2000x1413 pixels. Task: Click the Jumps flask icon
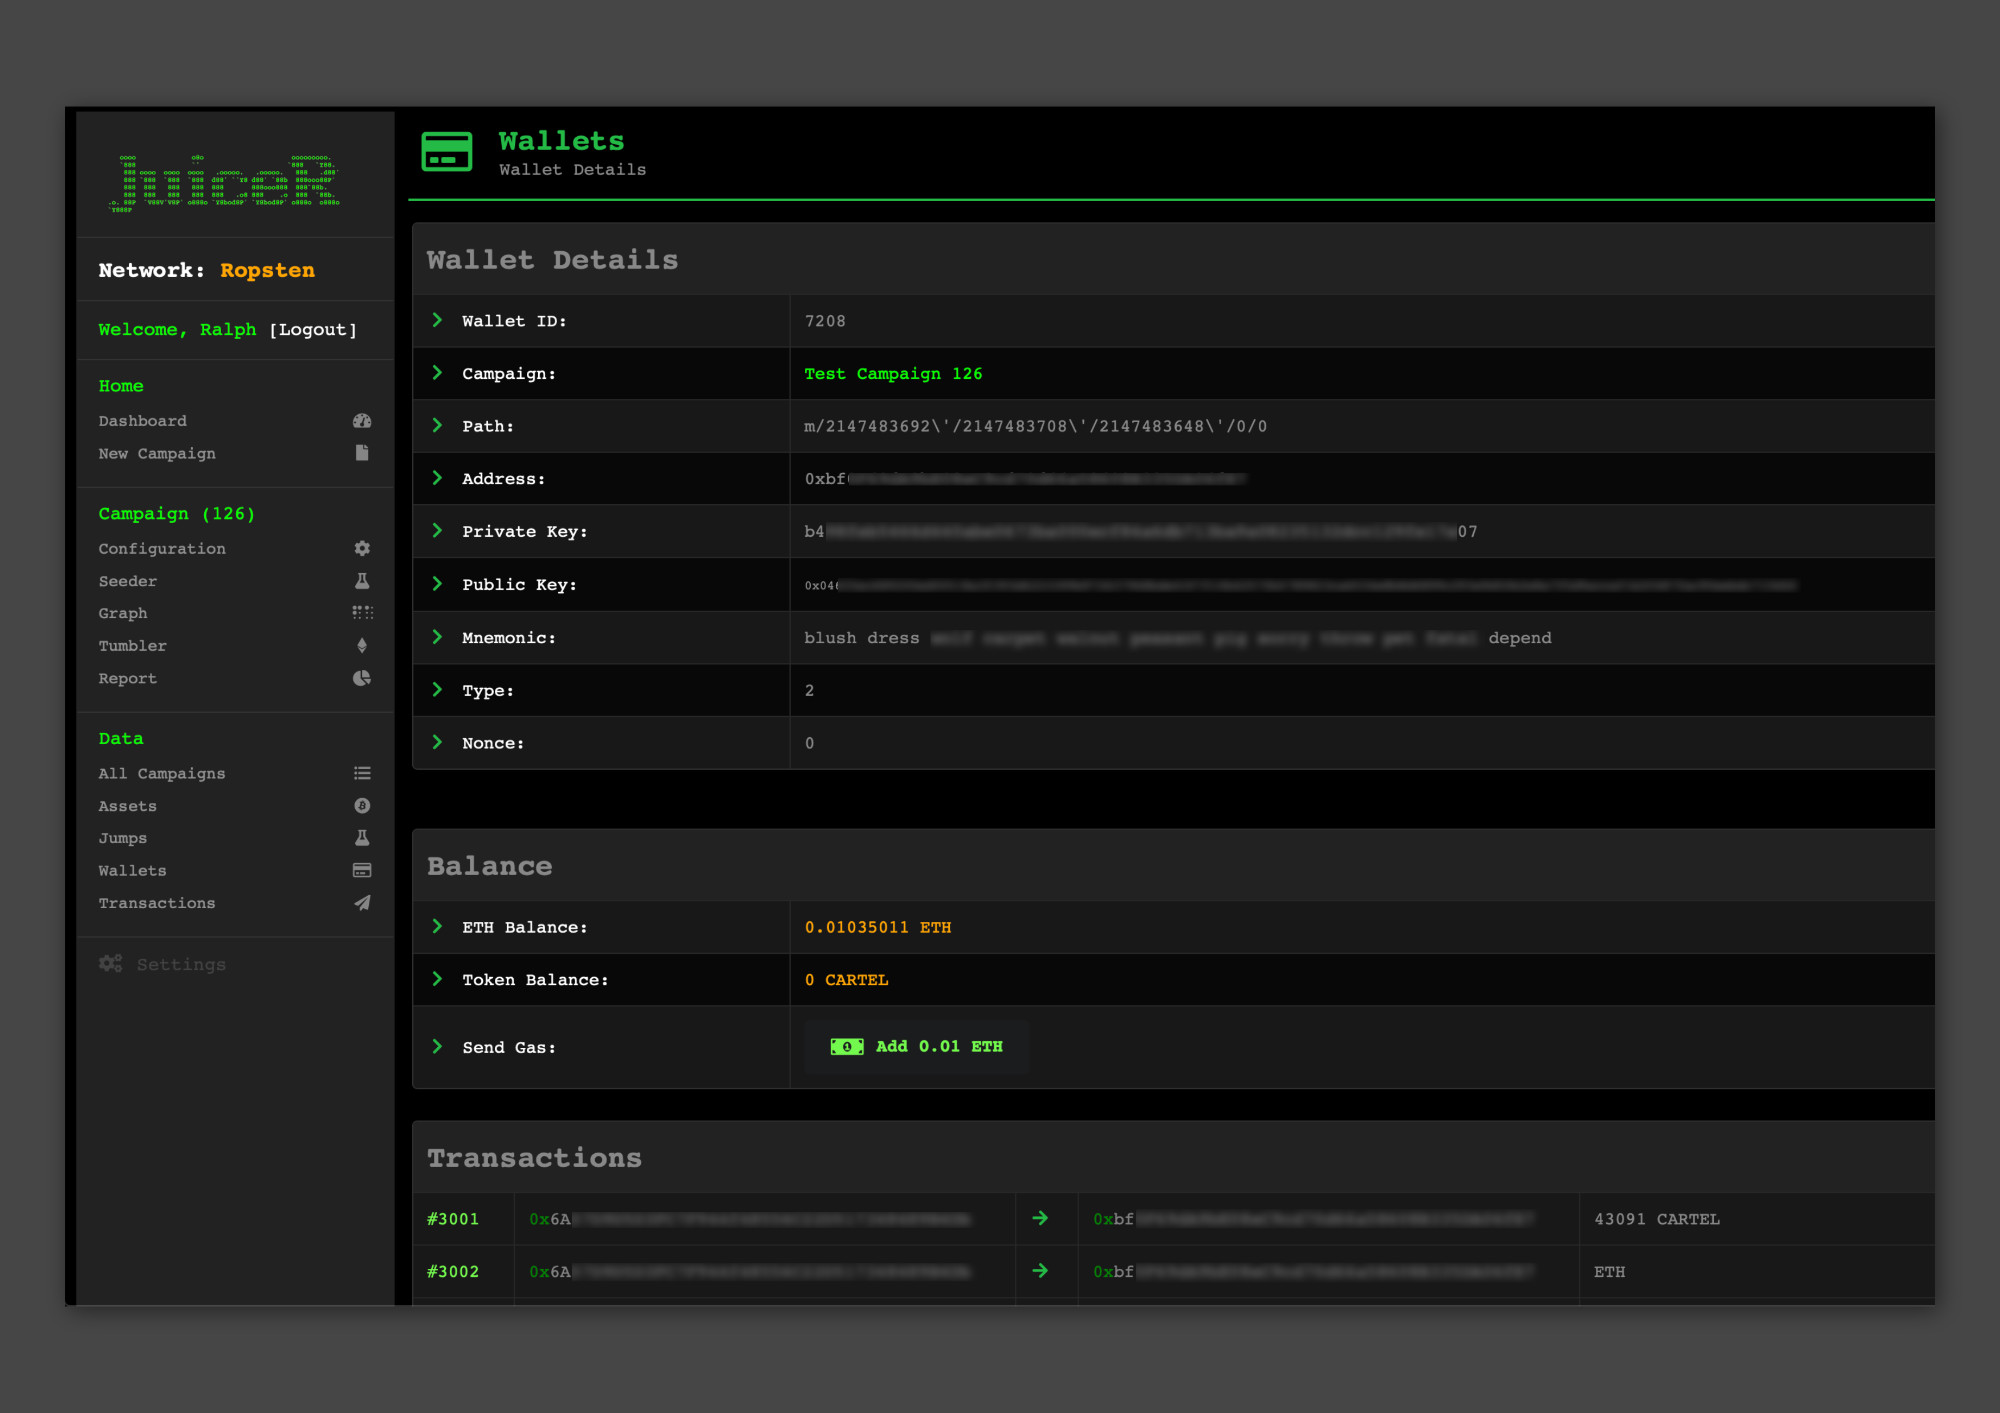pyautogui.click(x=362, y=838)
